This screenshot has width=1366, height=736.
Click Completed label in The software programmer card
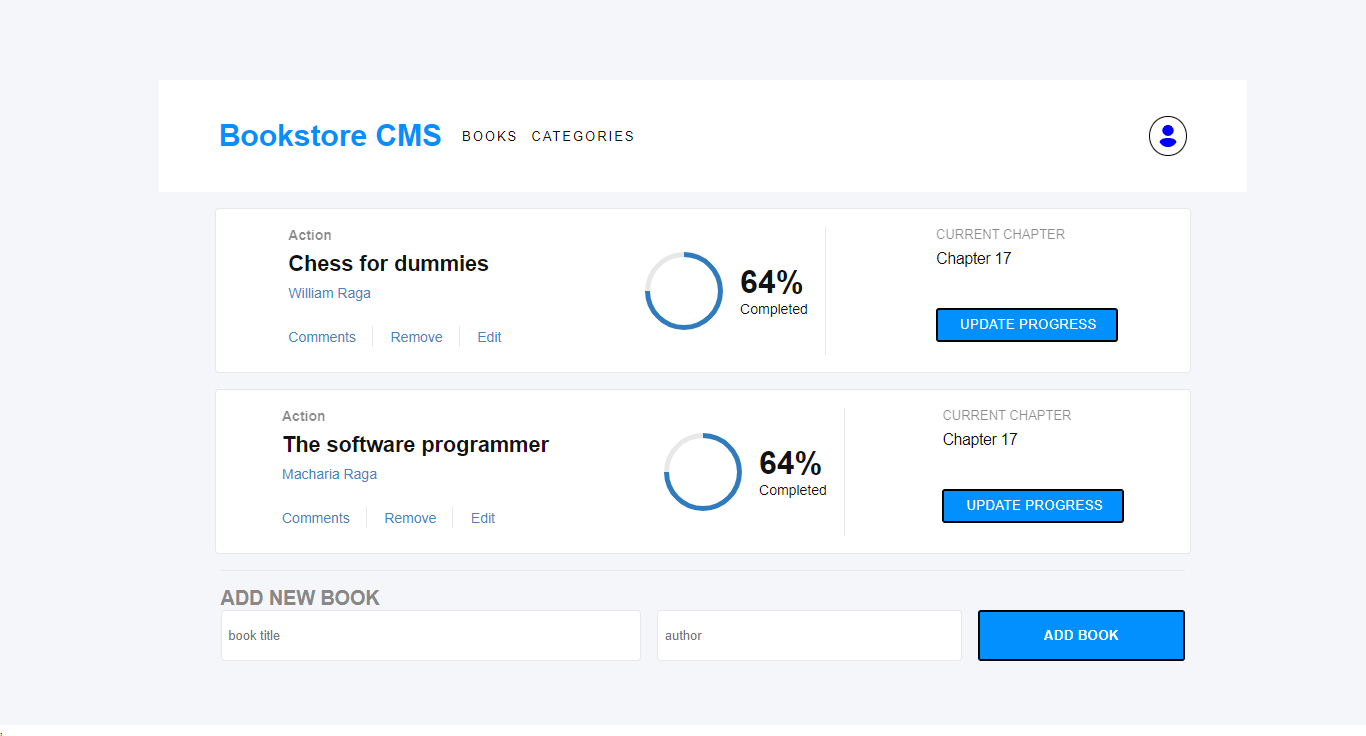pyautogui.click(x=792, y=490)
